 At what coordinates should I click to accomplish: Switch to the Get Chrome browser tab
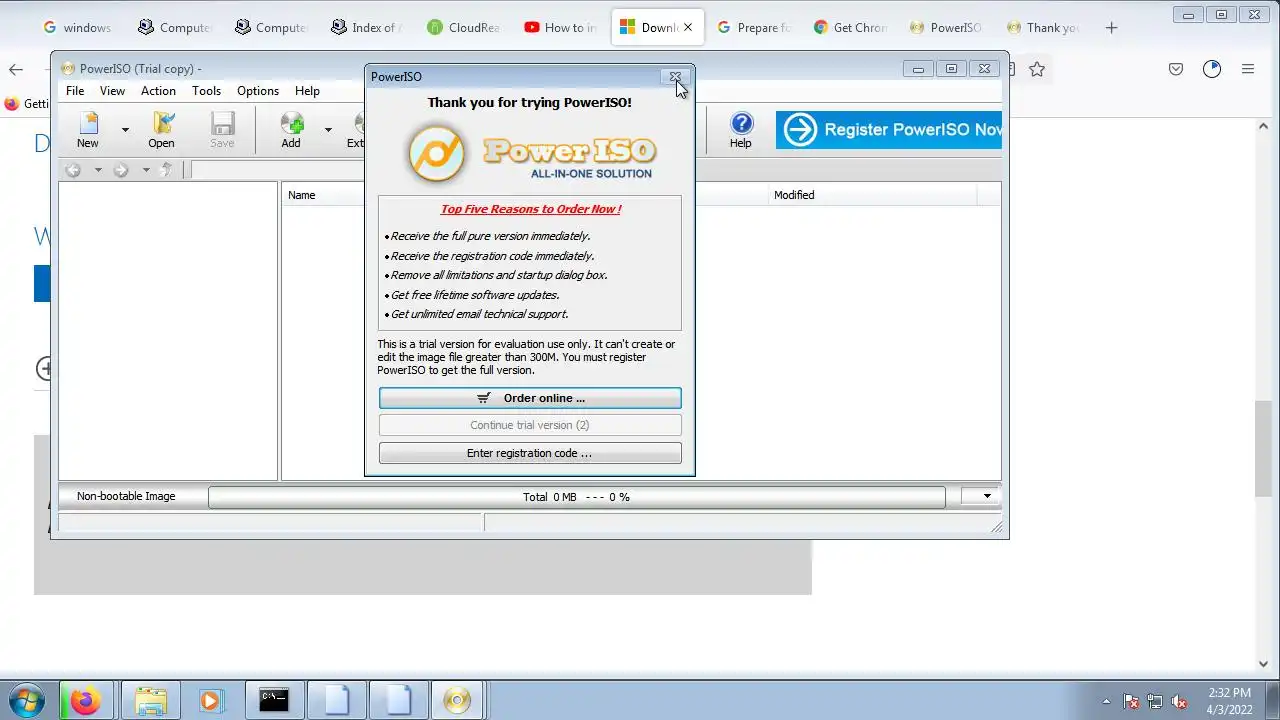(850, 27)
